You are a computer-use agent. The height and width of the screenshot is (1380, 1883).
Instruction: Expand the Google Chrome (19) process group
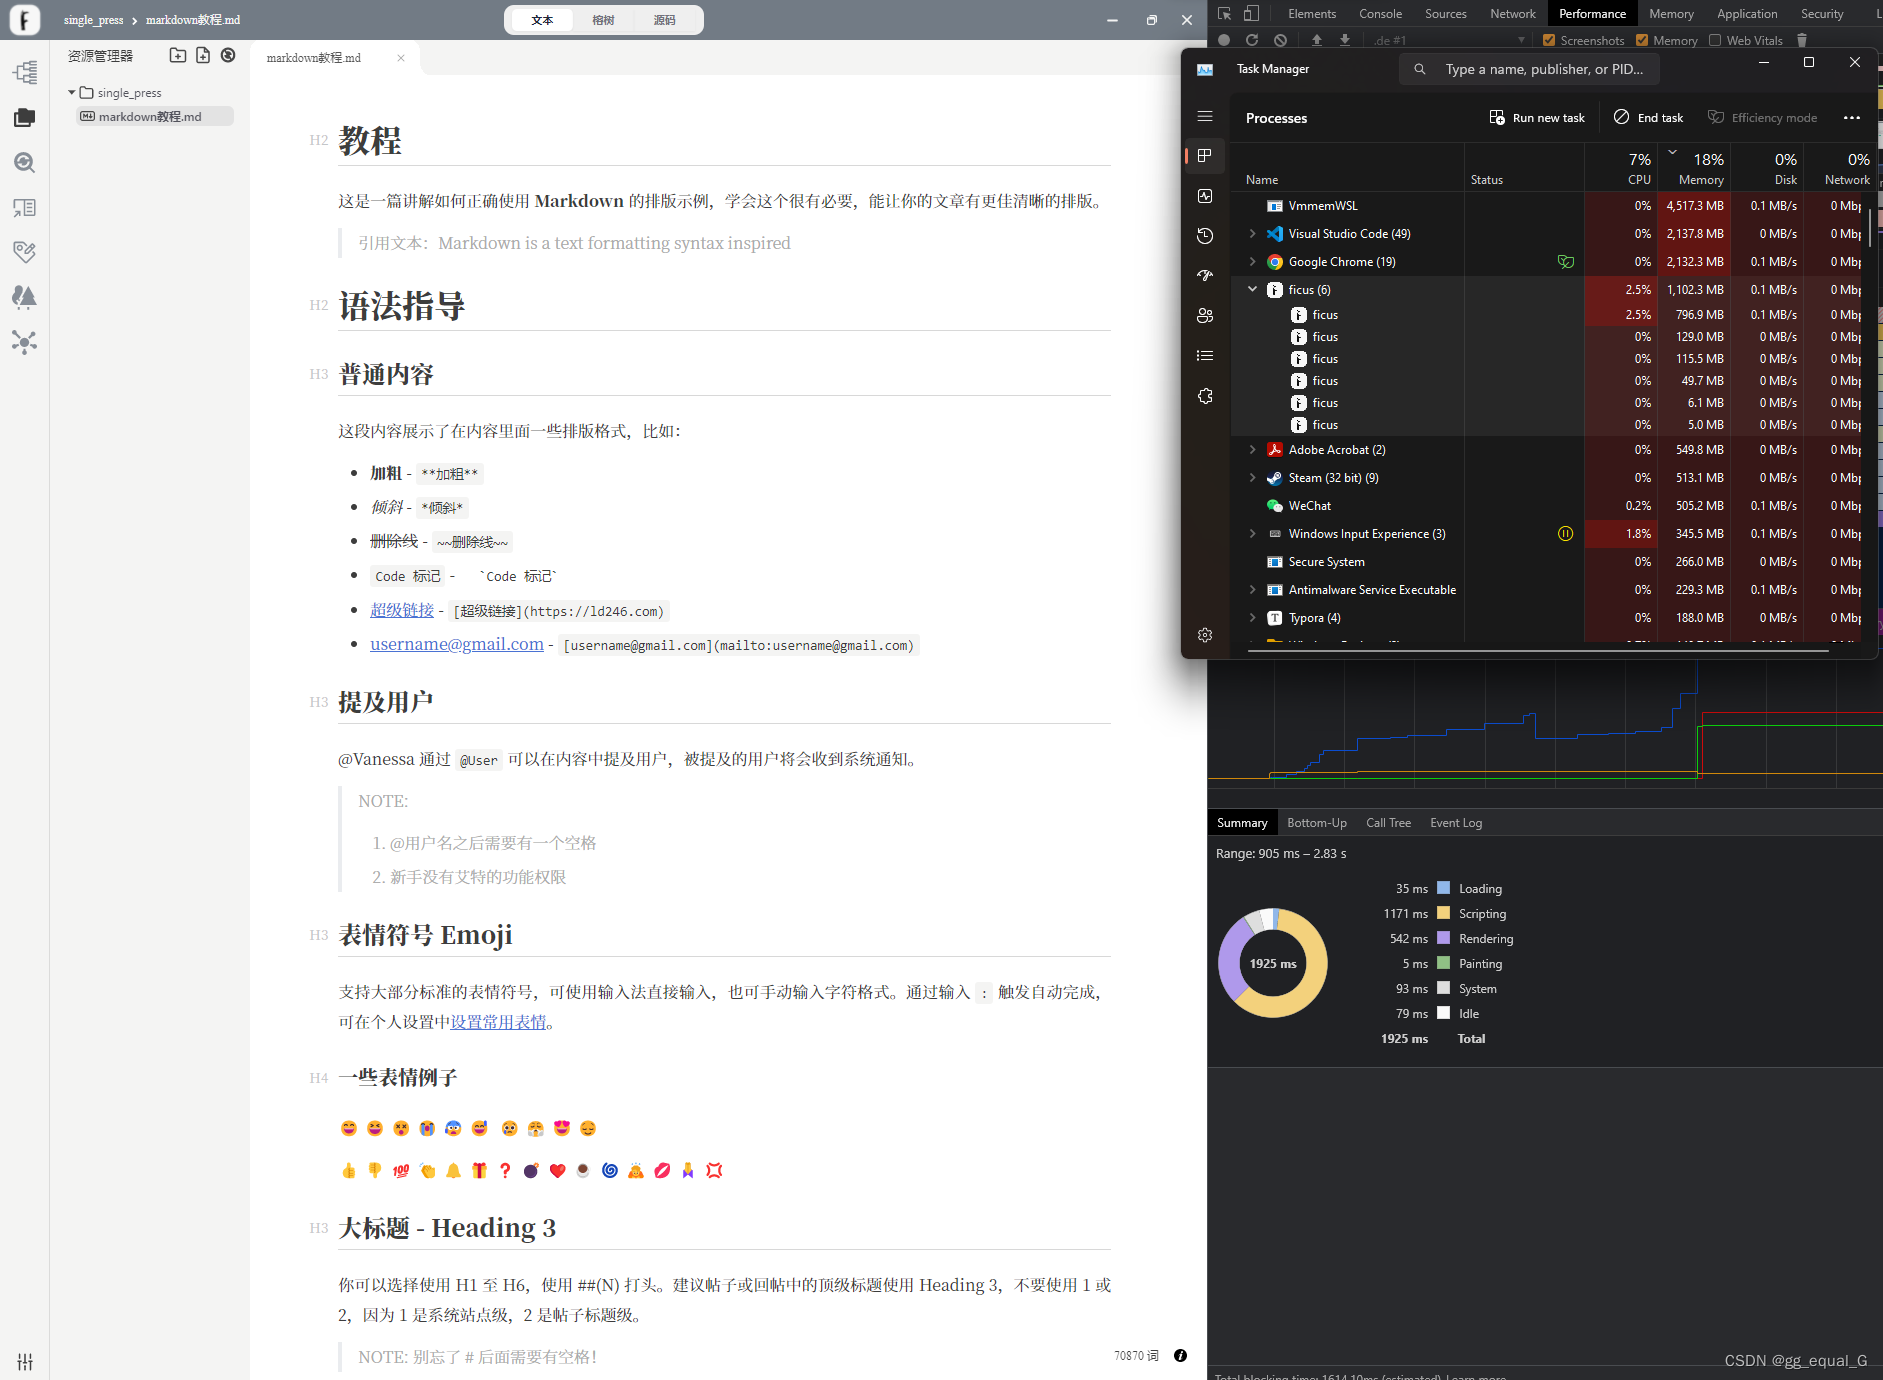click(x=1252, y=261)
